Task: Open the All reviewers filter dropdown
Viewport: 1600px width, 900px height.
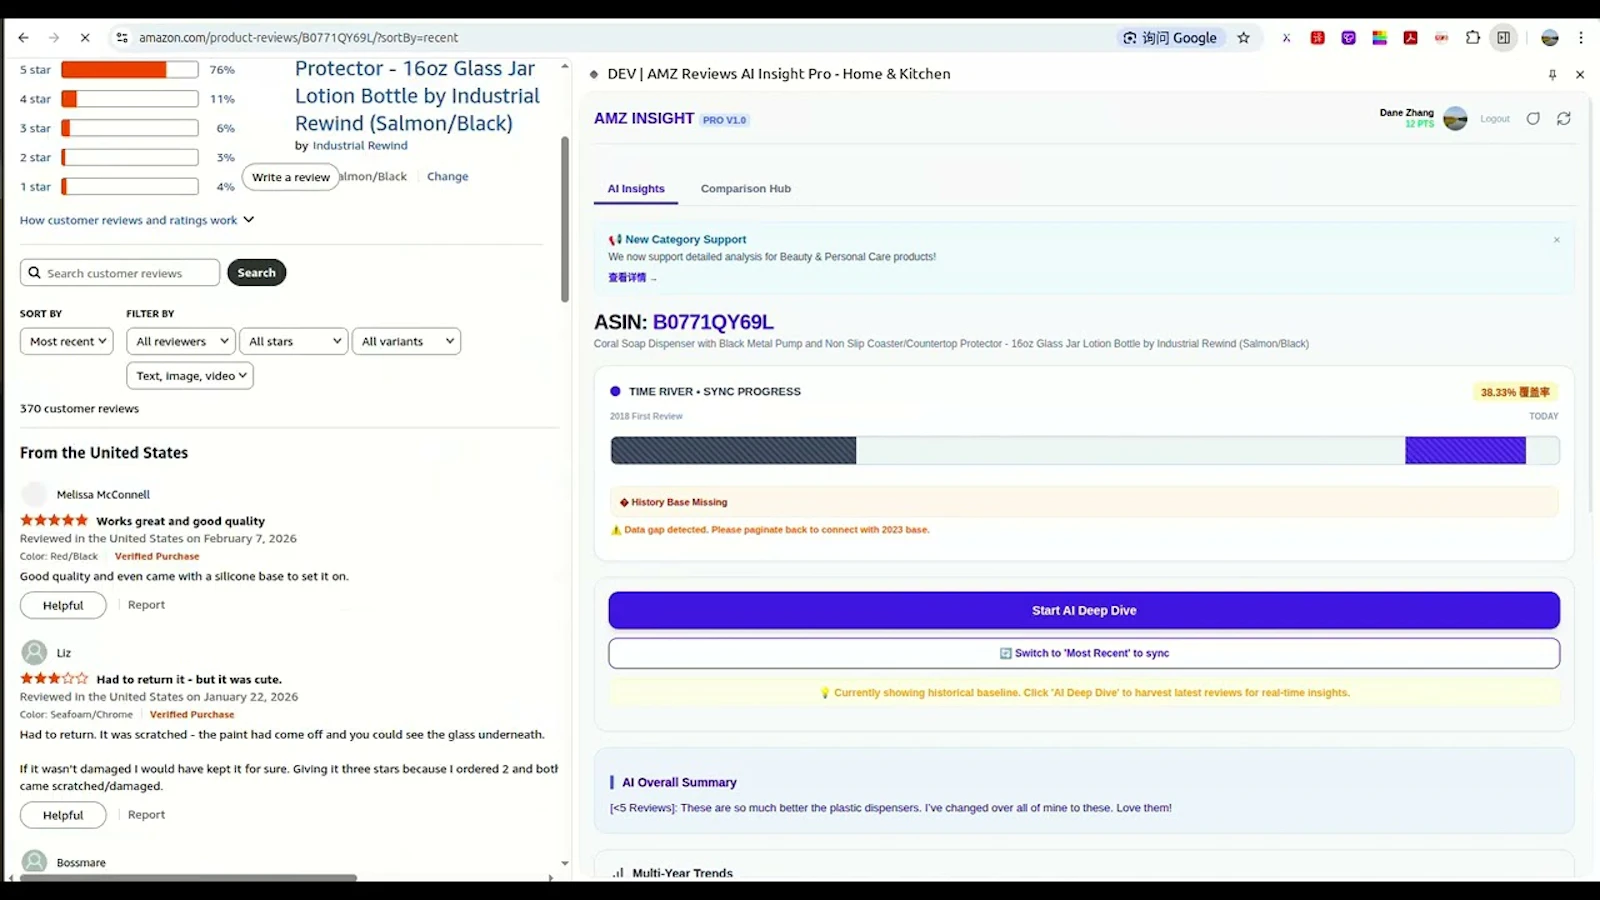Action: [x=181, y=341]
